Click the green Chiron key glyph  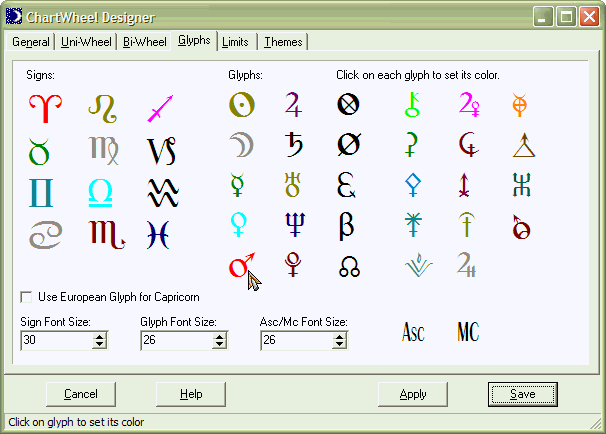(412, 104)
